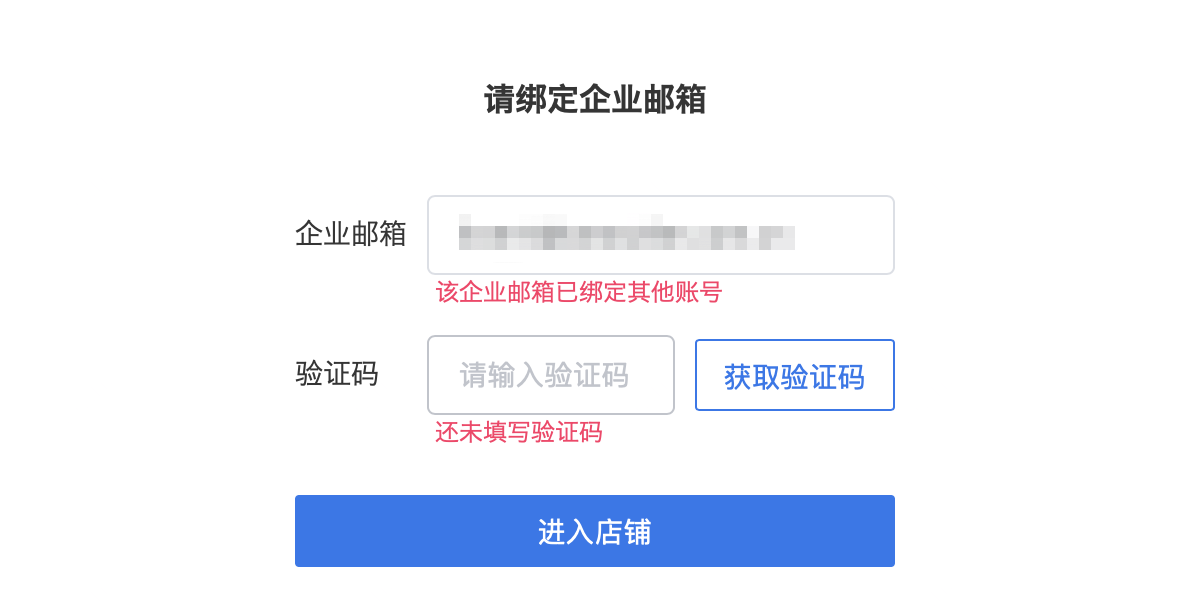This screenshot has height=608, width=1177.
Task: Click the red missing-code warning
Action: (x=518, y=432)
